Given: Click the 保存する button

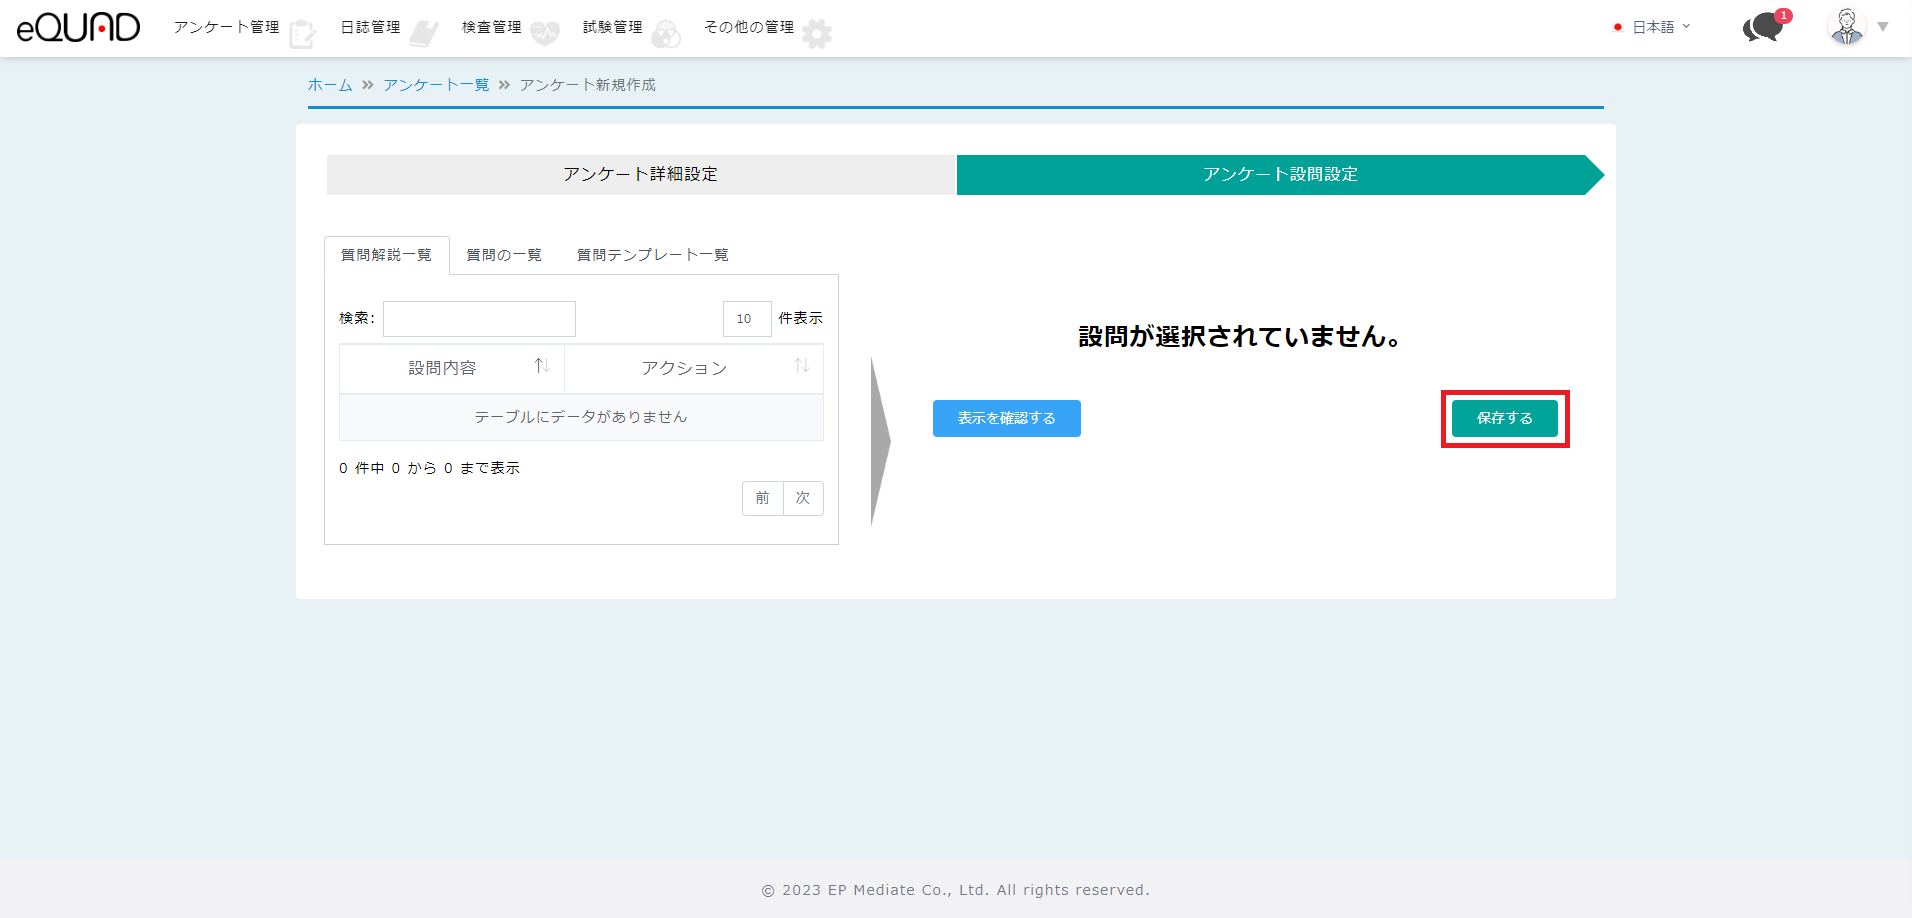Looking at the screenshot, I should 1504,418.
